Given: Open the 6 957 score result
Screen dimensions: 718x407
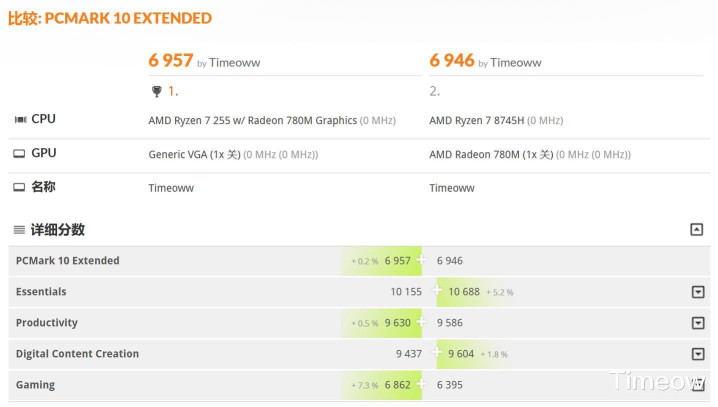Looking at the screenshot, I should coord(170,61).
